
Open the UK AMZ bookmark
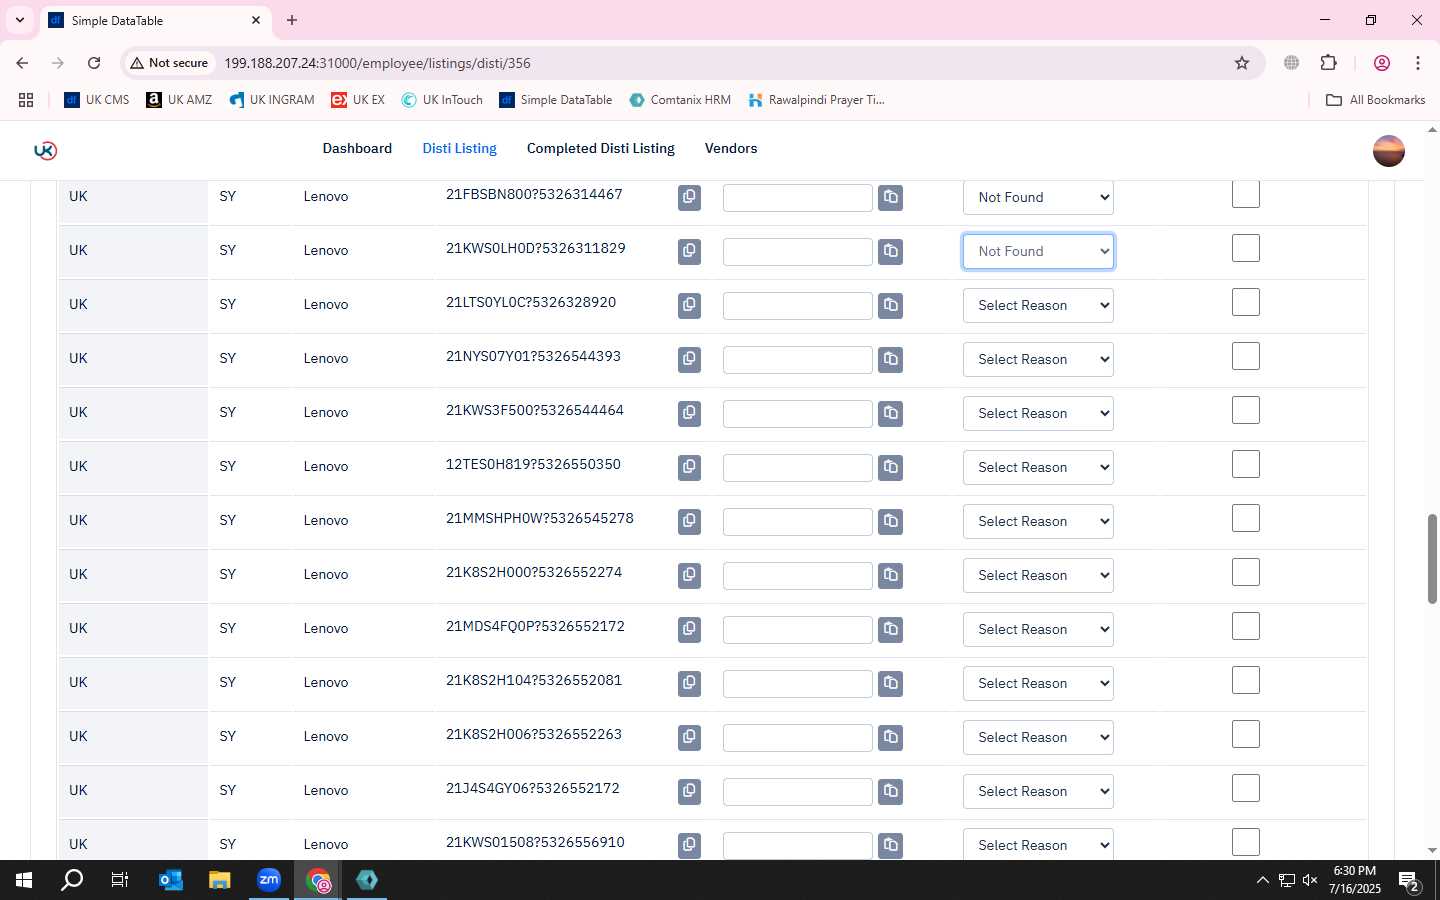(179, 100)
